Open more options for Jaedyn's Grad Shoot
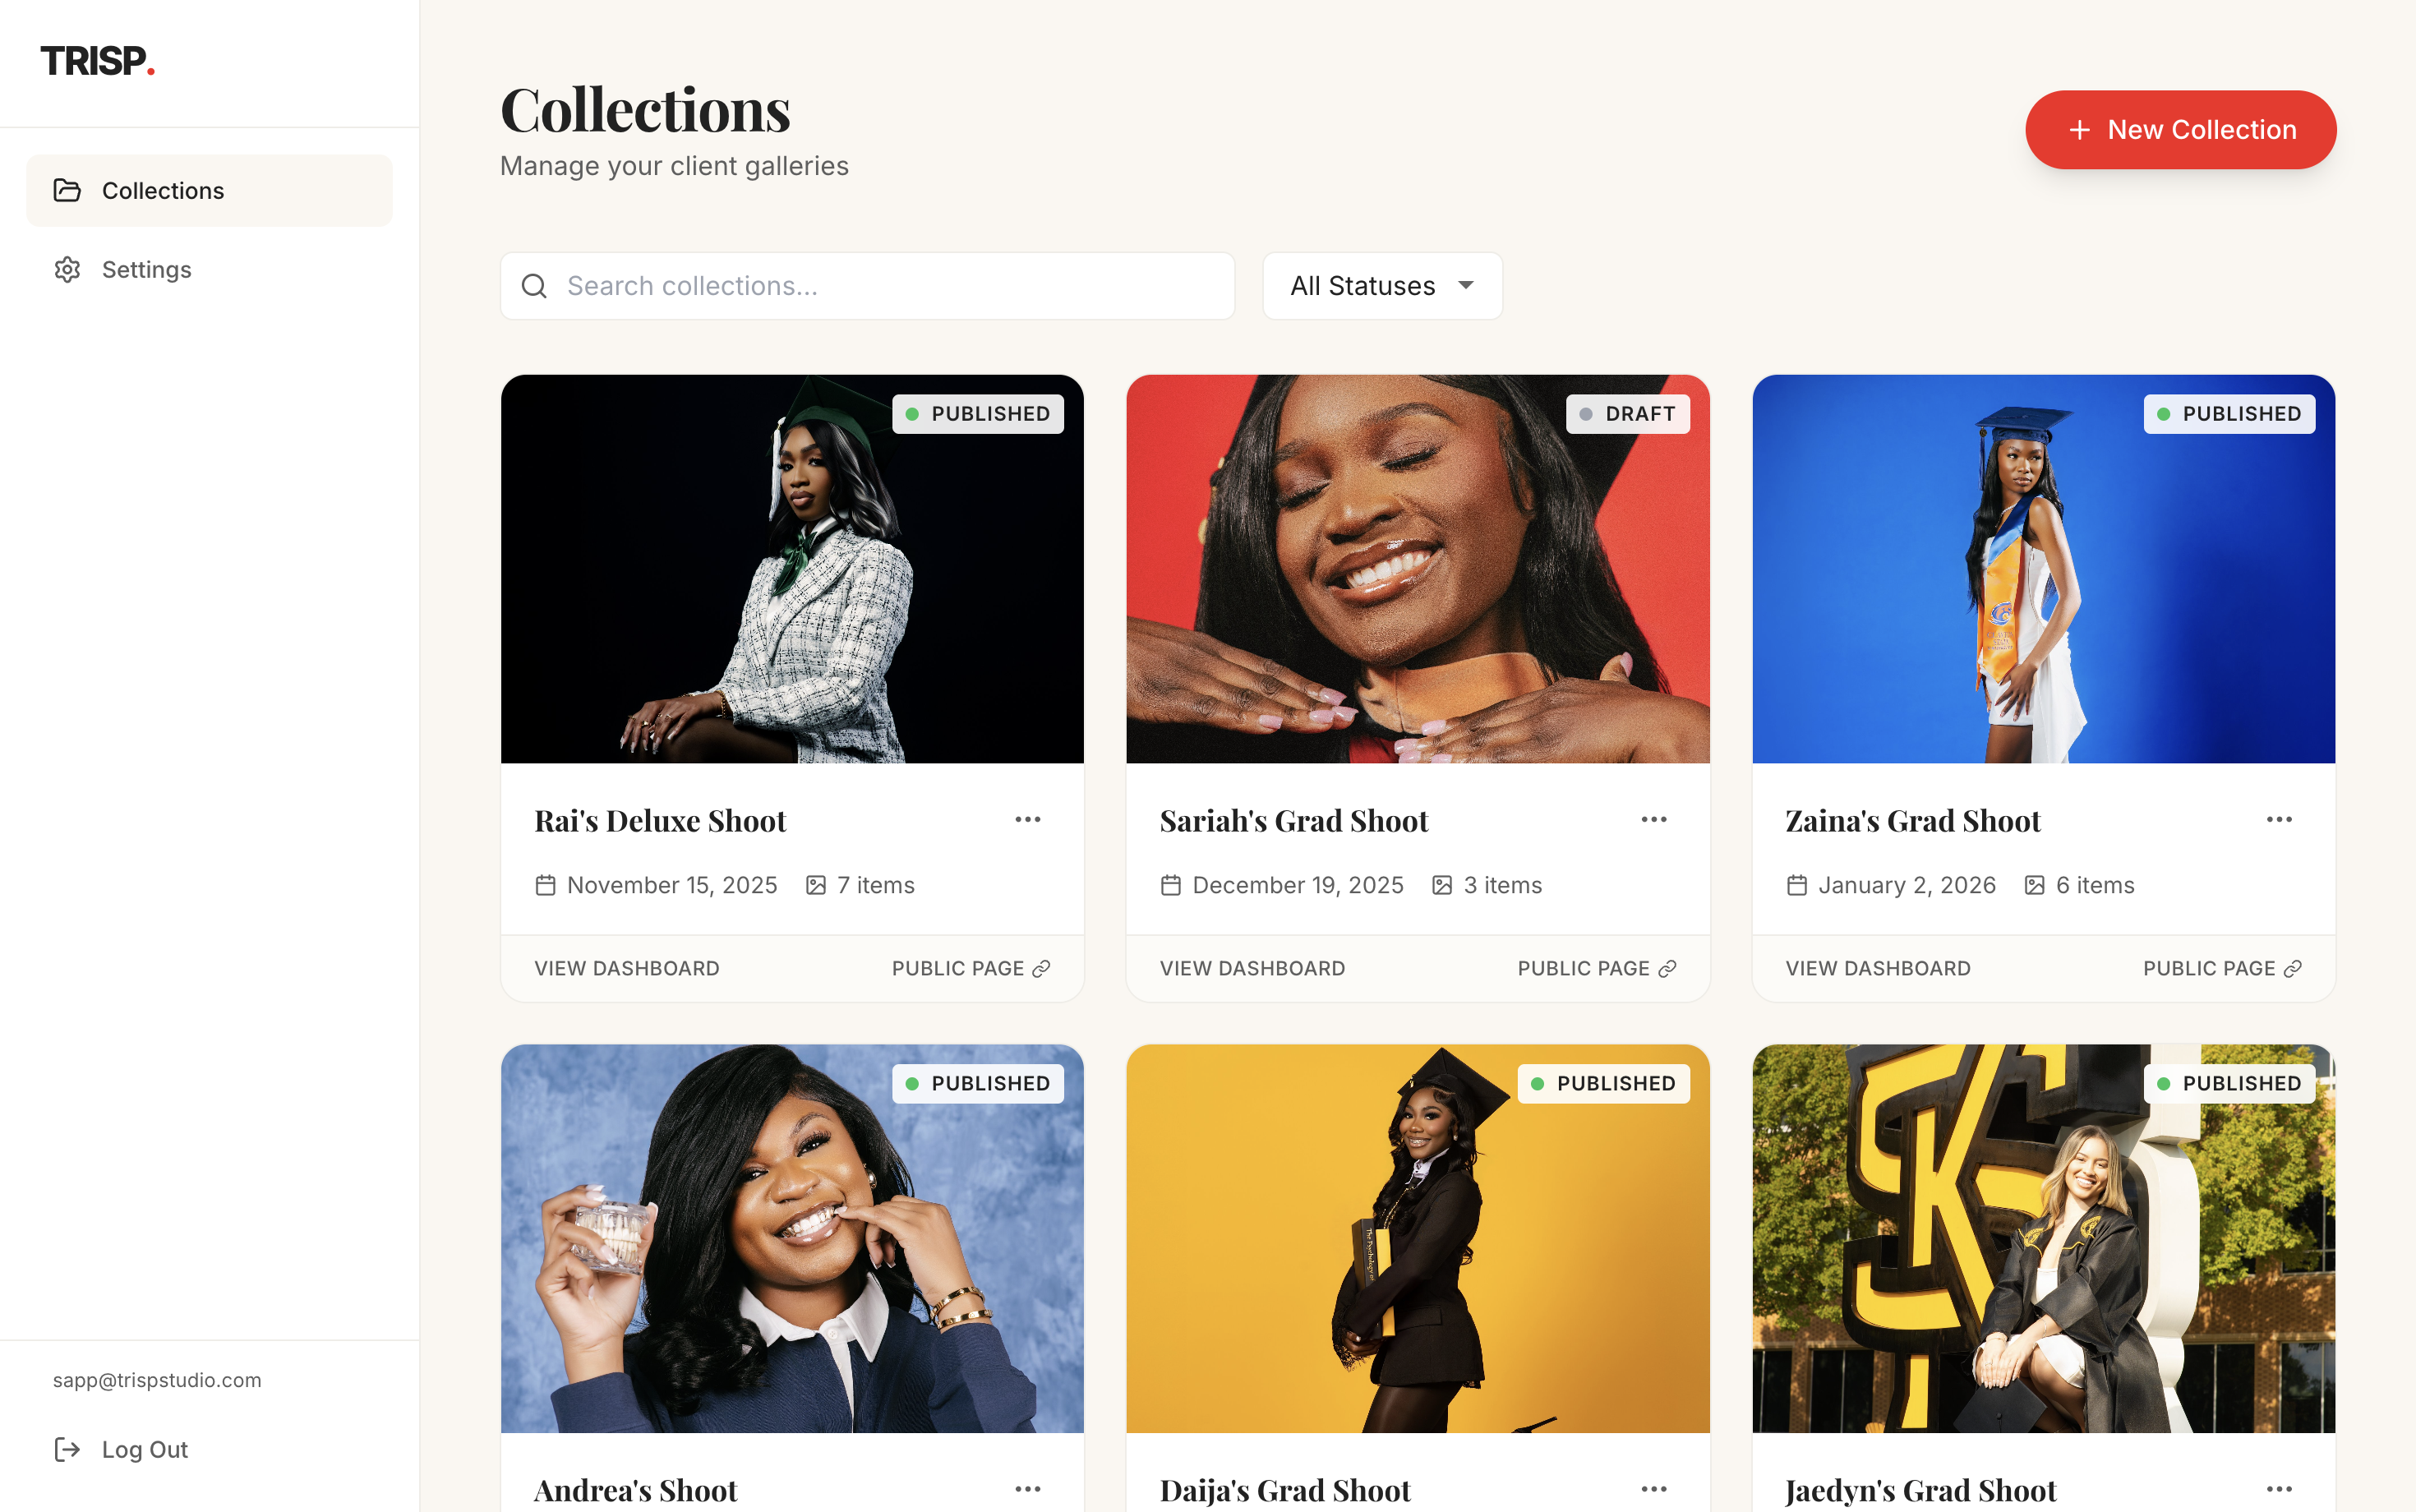 click(x=2279, y=1489)
